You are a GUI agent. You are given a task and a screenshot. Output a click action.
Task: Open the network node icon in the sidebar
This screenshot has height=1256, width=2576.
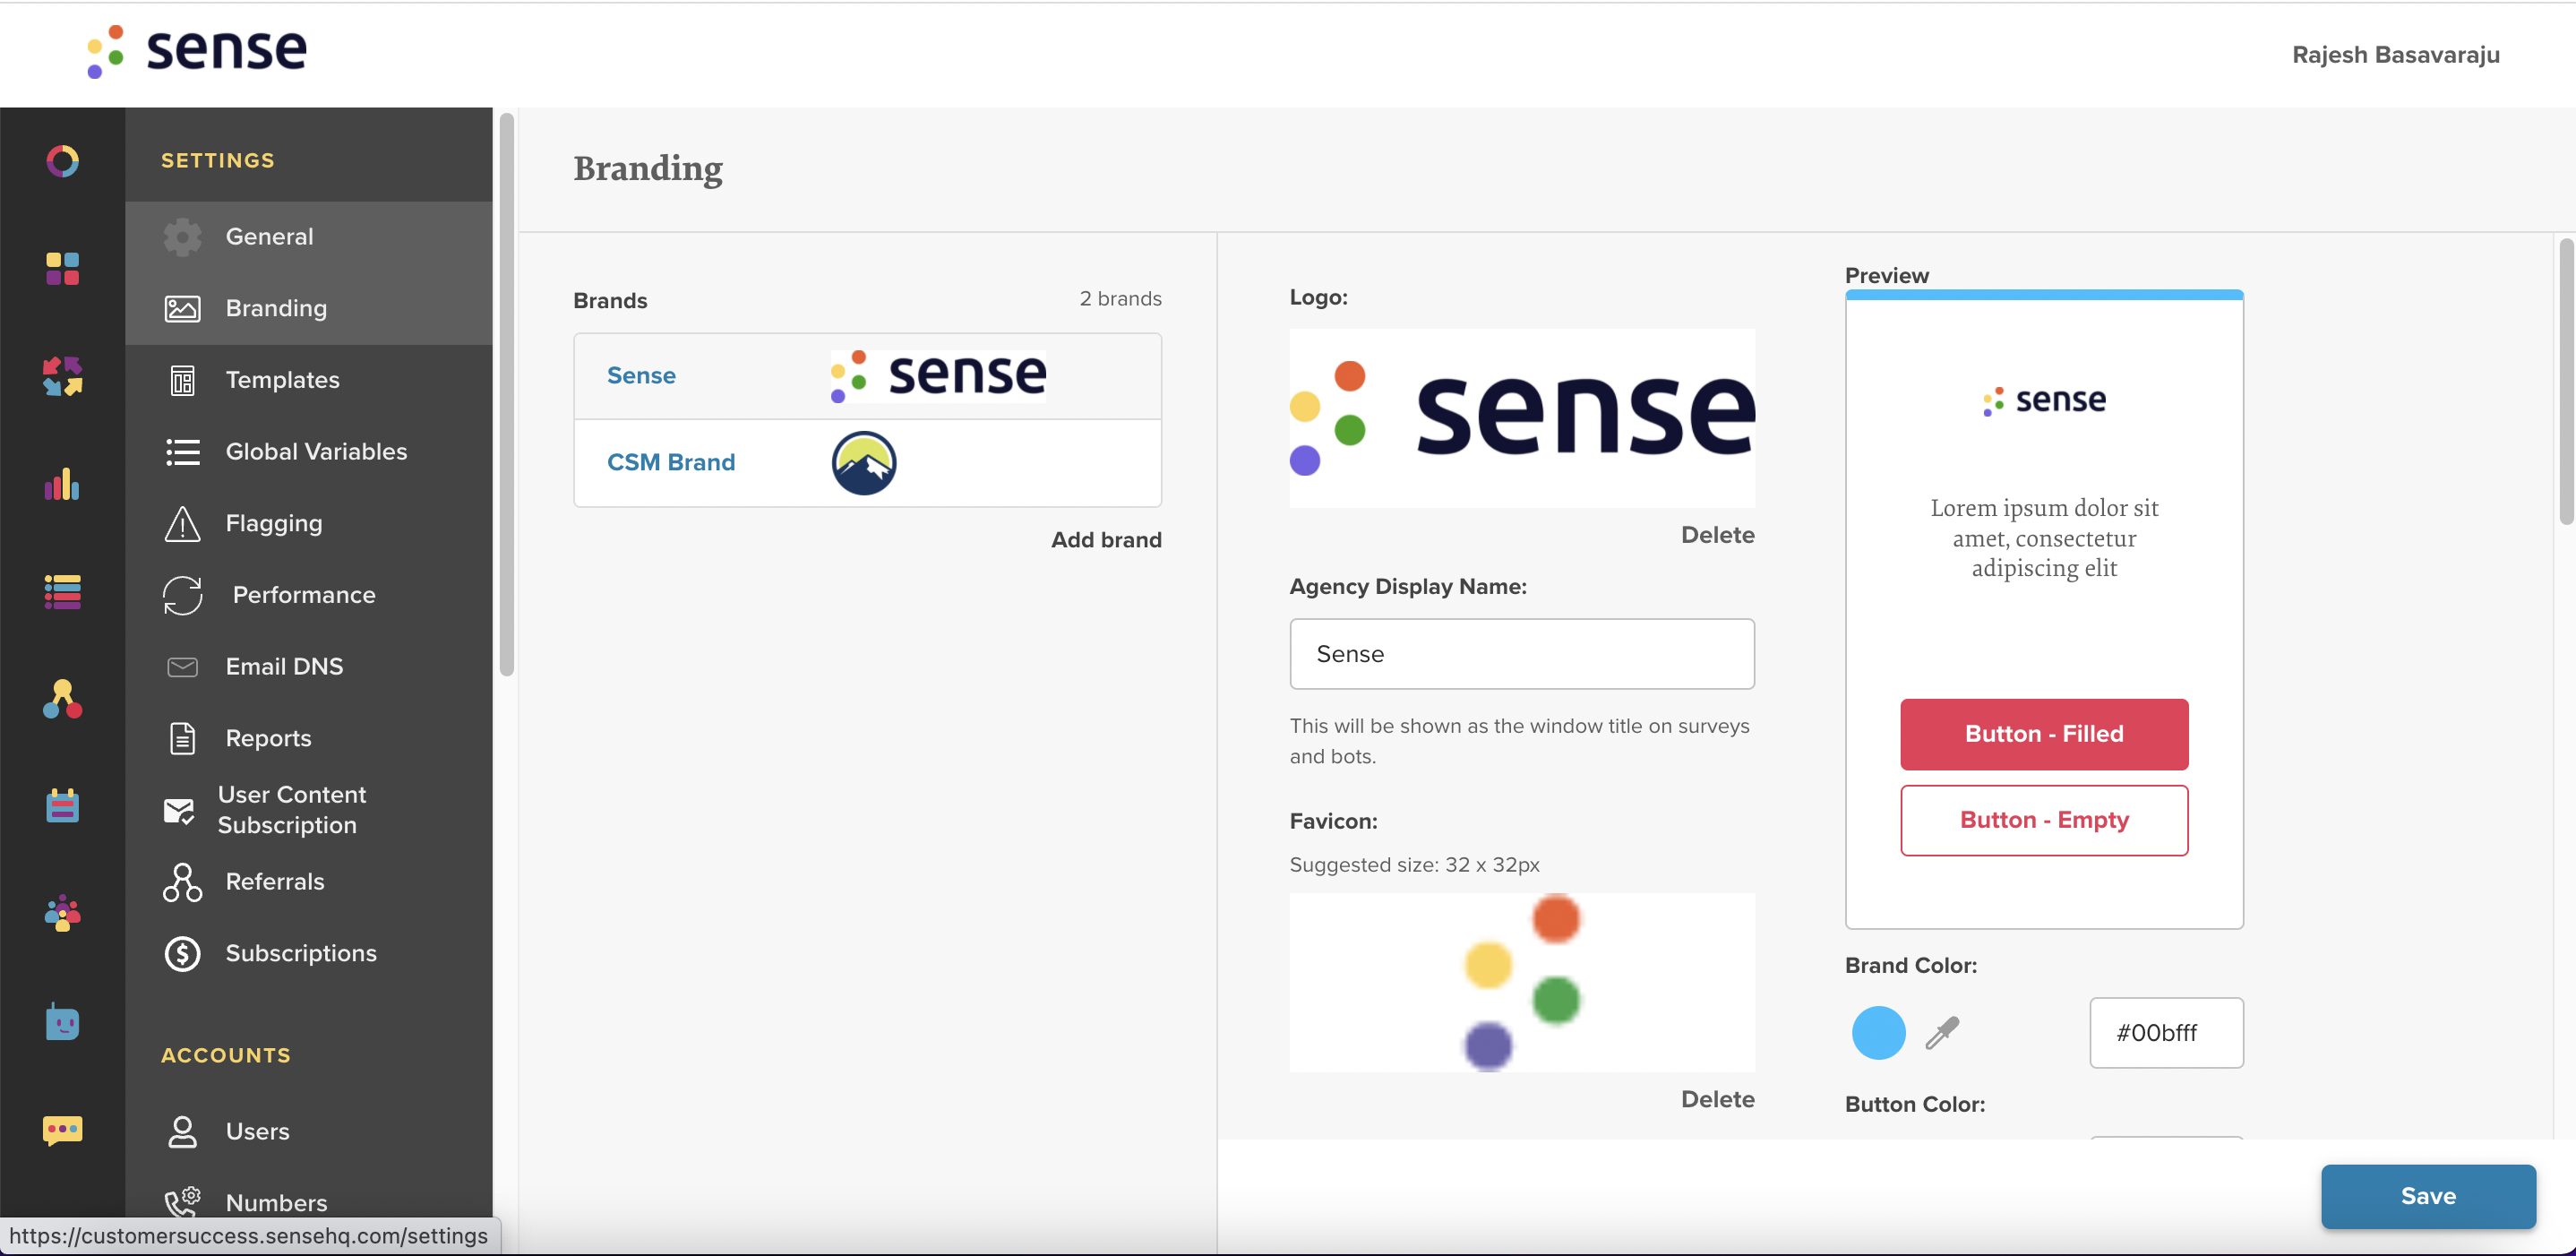click(62, 699)
